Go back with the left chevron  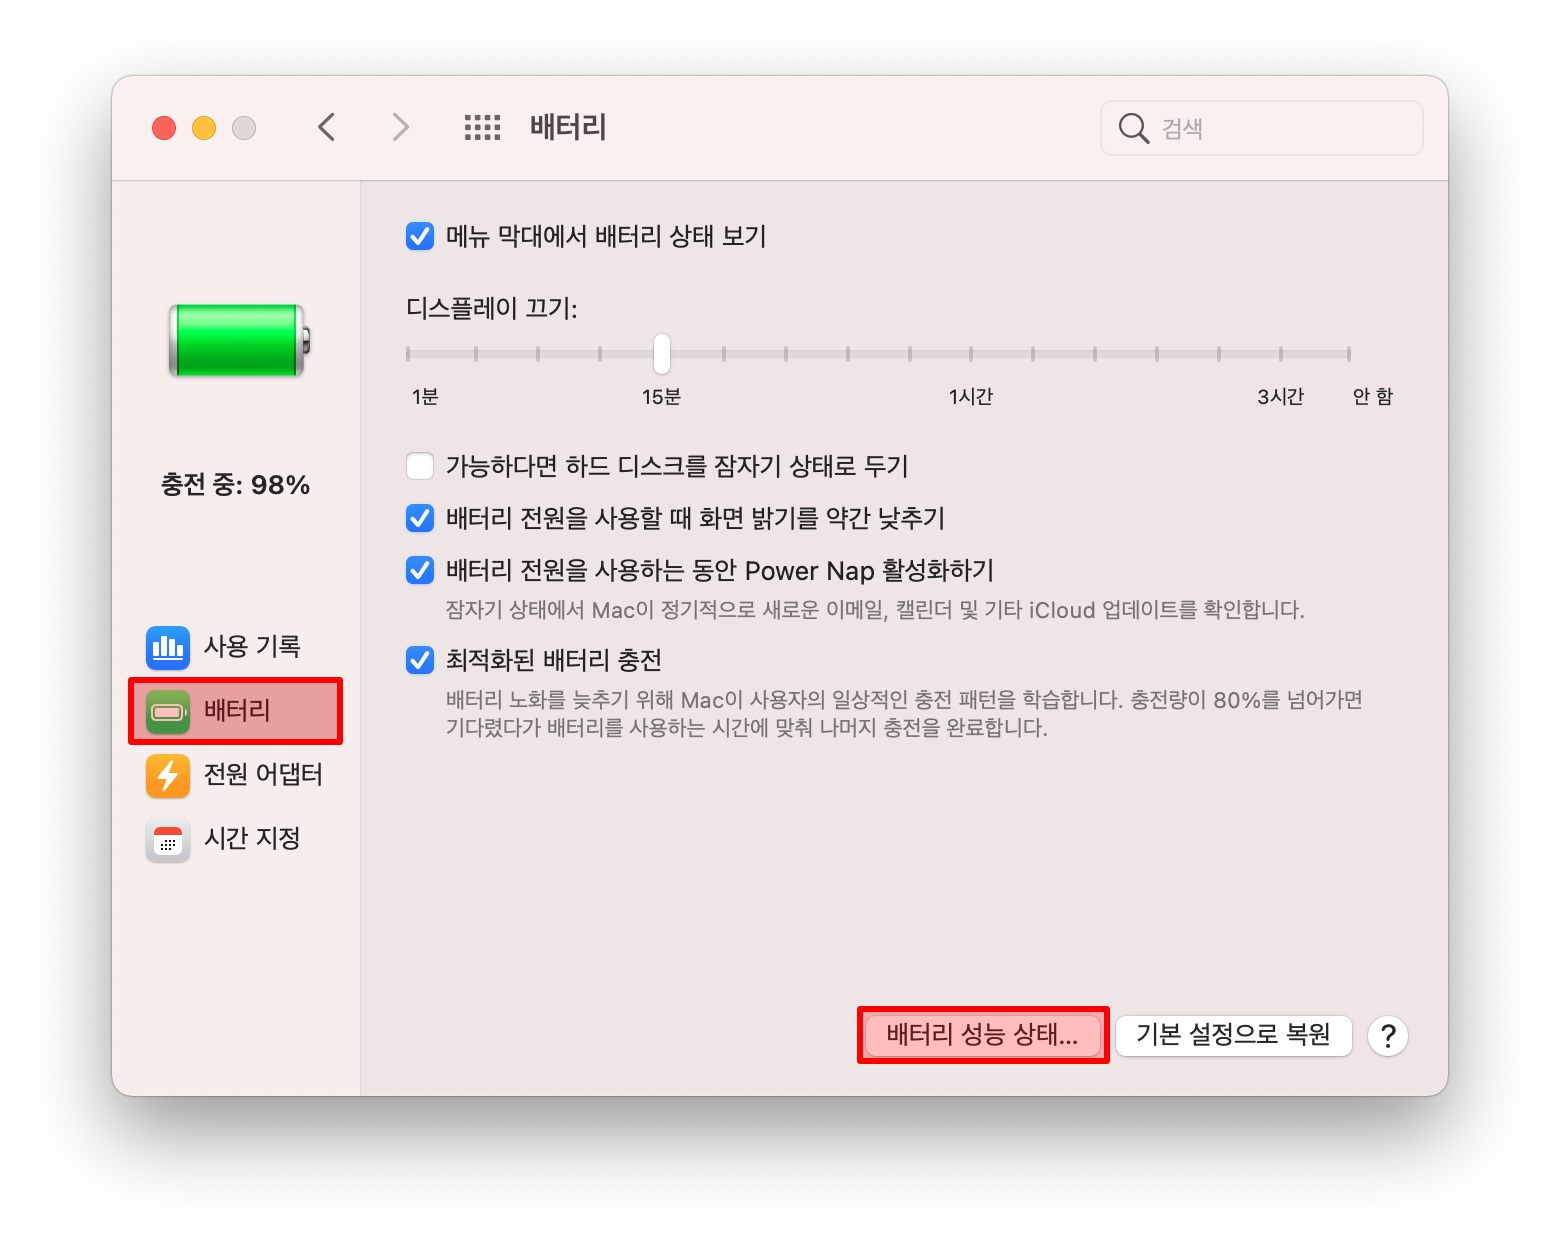click(x=326, y=127)
